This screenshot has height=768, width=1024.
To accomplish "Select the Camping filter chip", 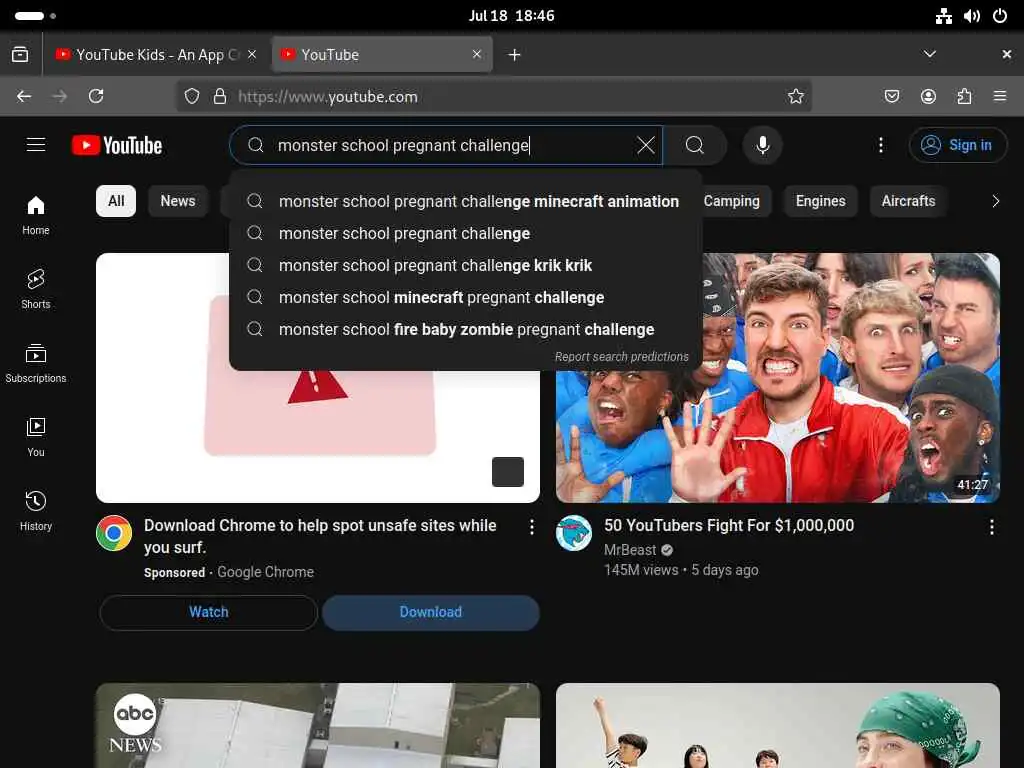I will [x=731, y=201].
